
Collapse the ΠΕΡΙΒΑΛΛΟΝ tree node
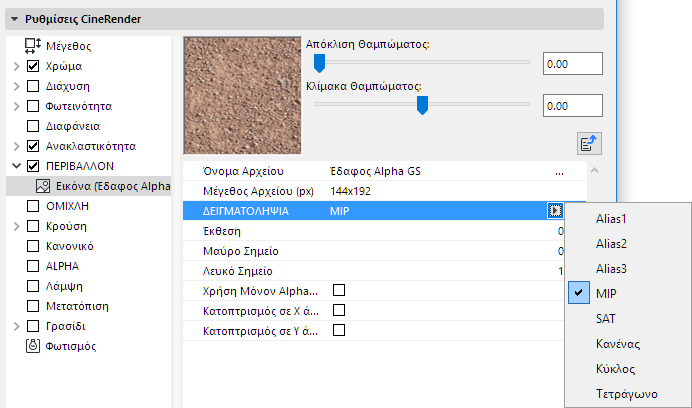[x=16, y=166]
